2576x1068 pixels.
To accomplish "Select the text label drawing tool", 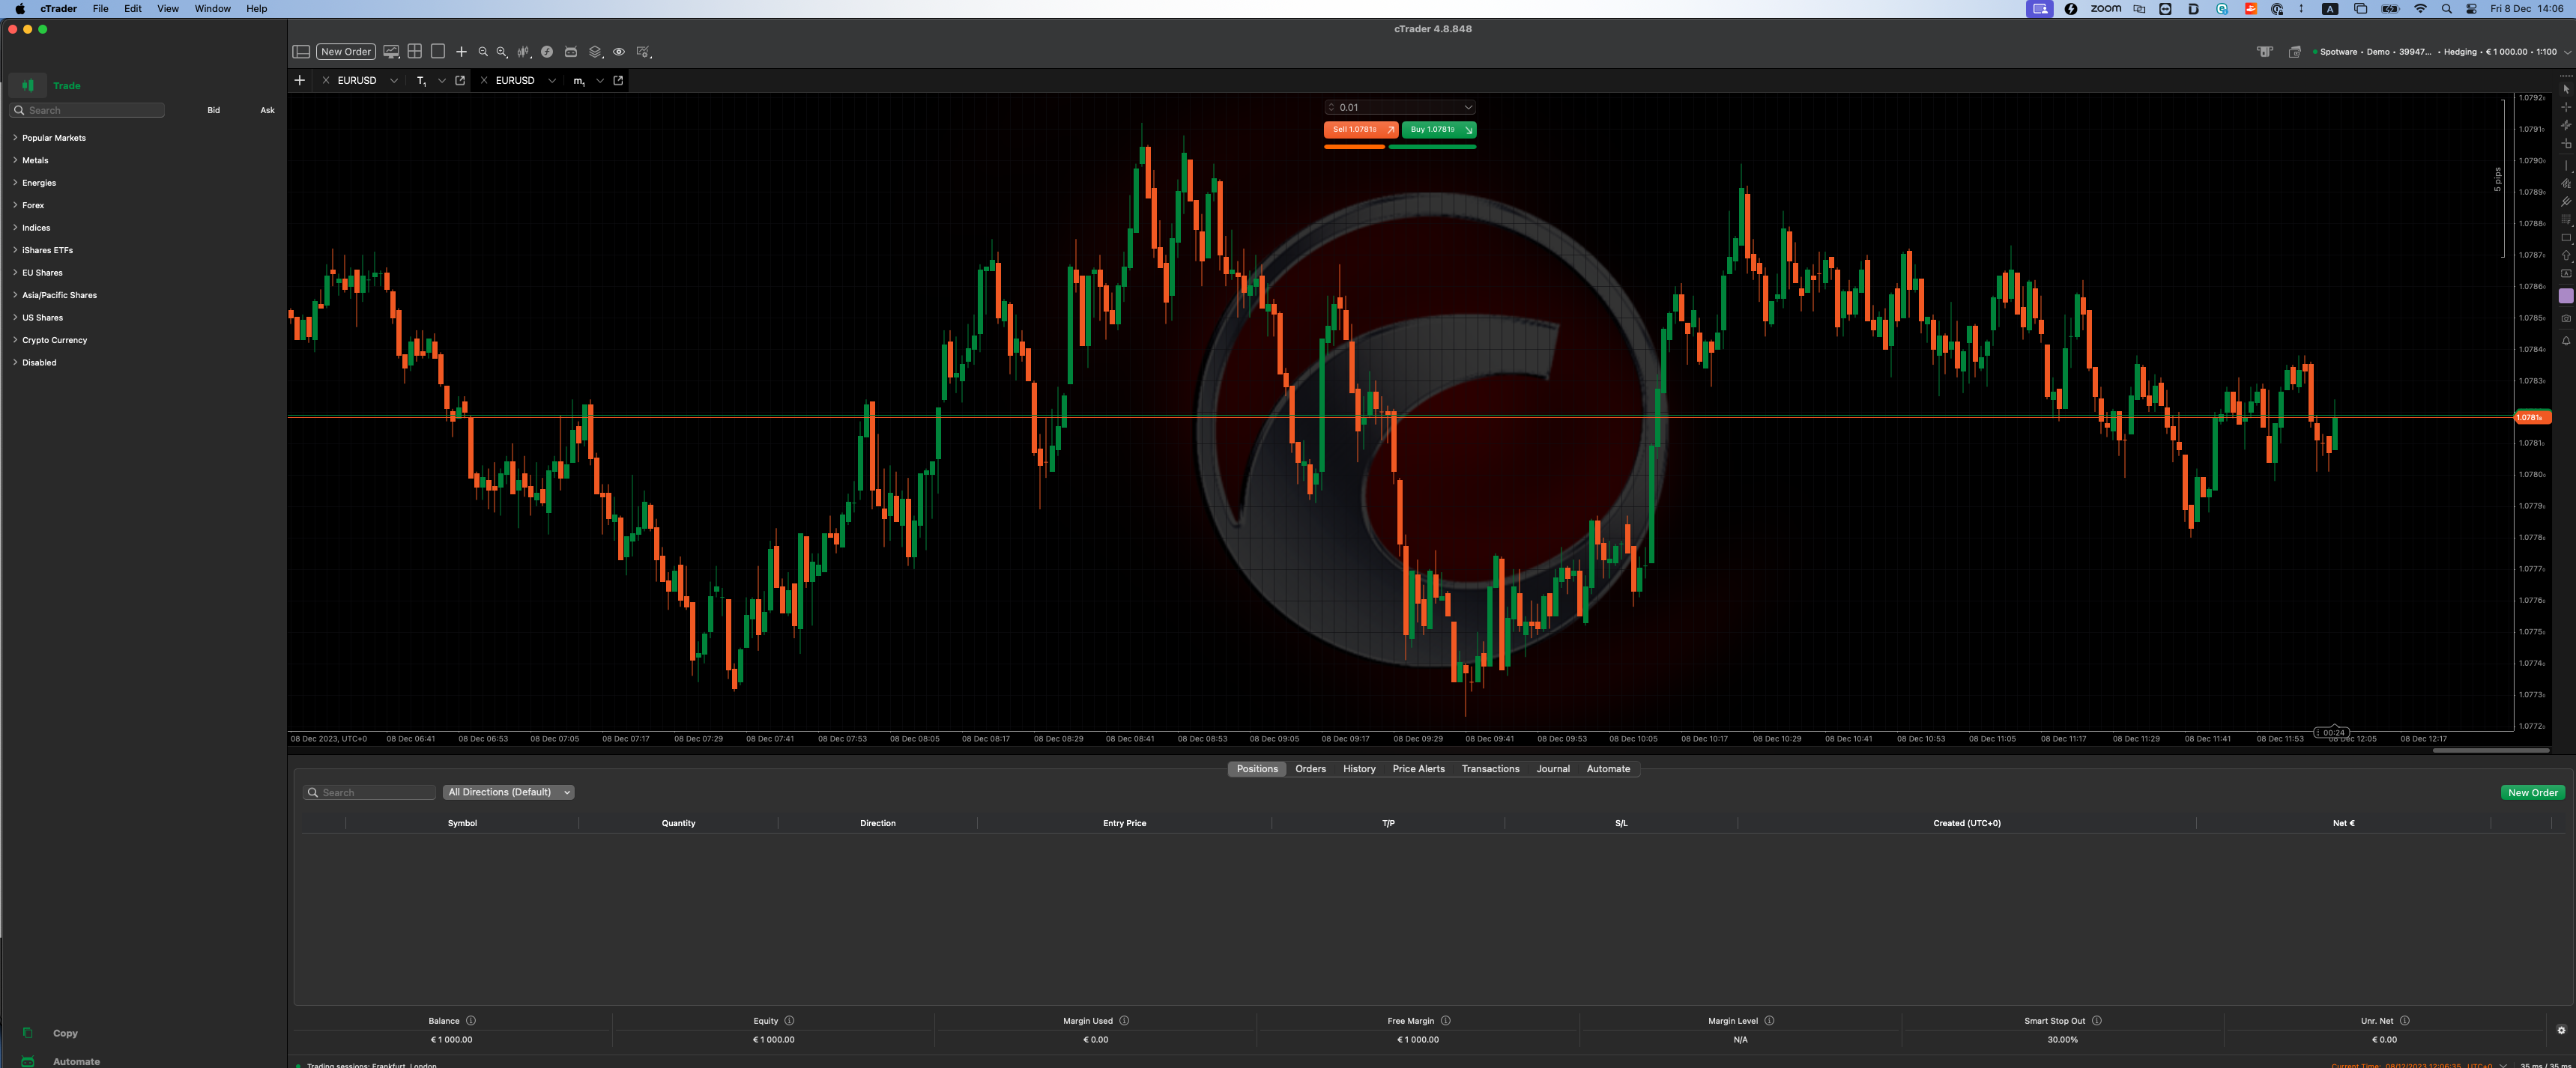I will 2565,274.
